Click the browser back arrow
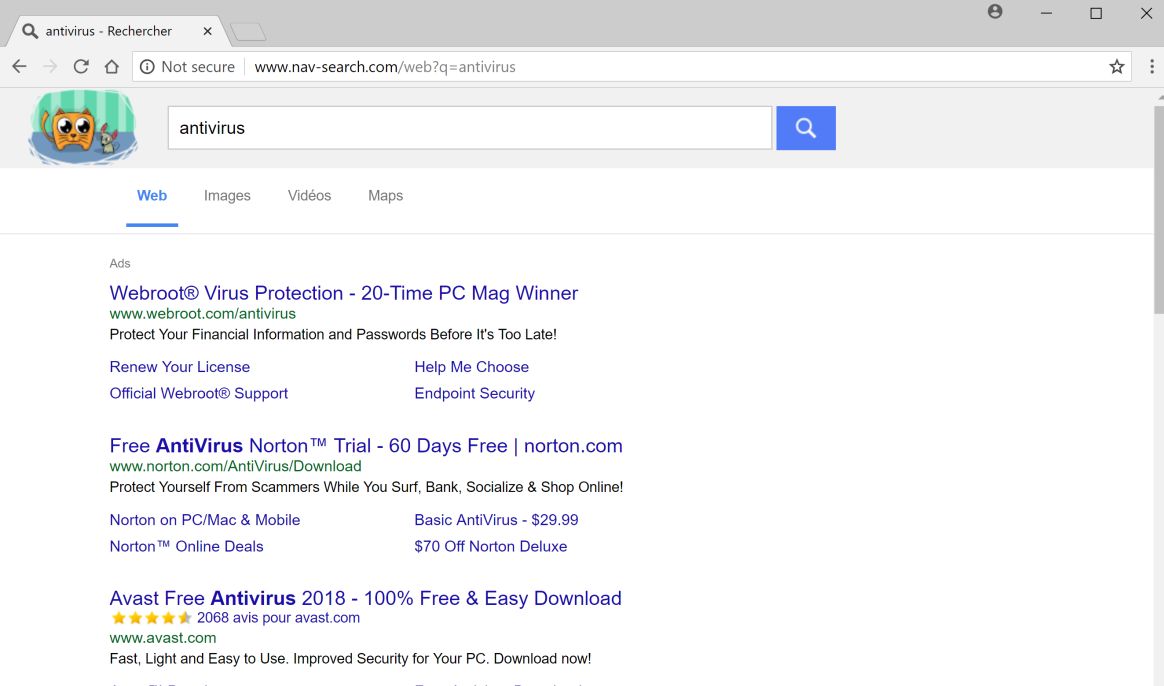 click(x=19, y=67)
